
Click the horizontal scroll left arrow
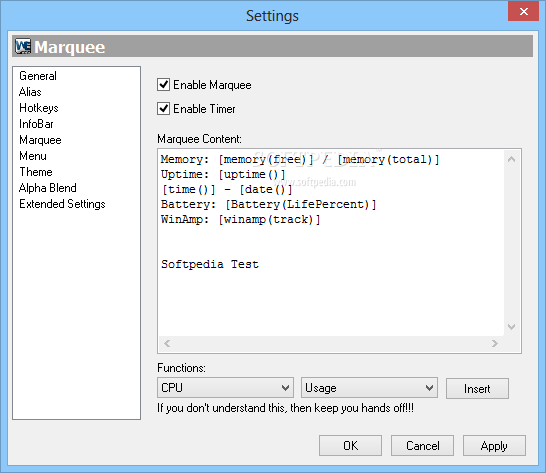coord(167,343)
